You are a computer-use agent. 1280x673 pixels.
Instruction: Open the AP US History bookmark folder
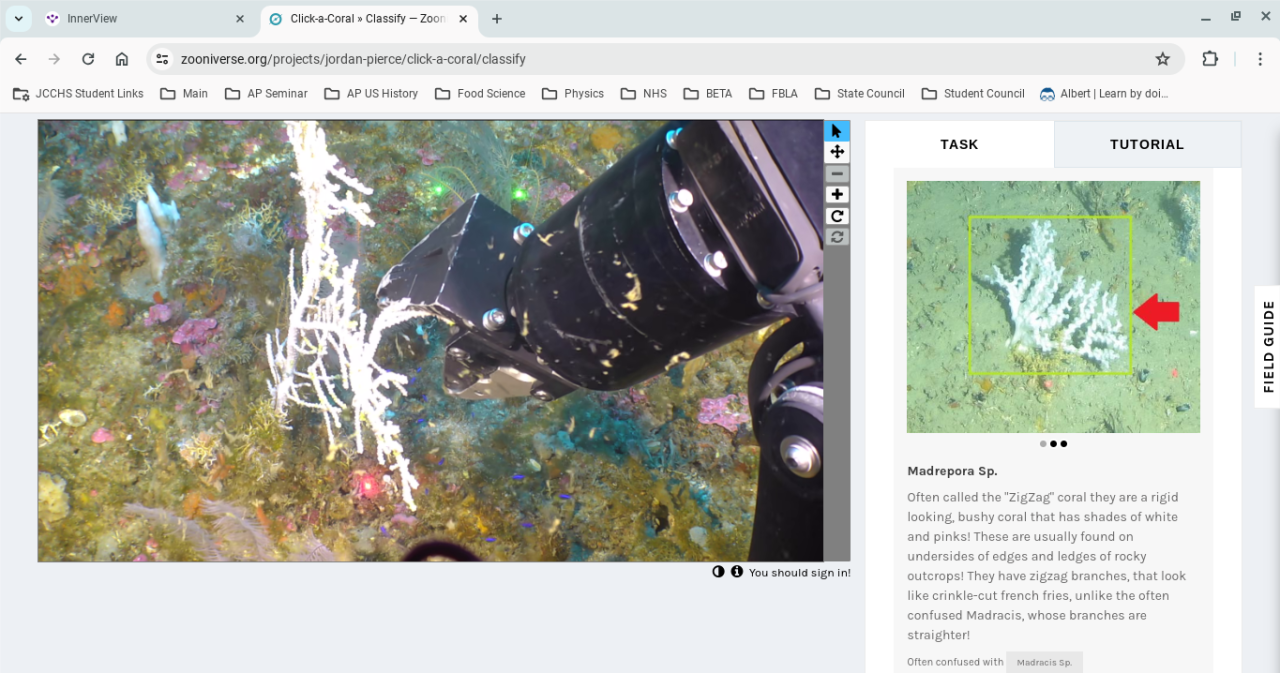point(371,93)
